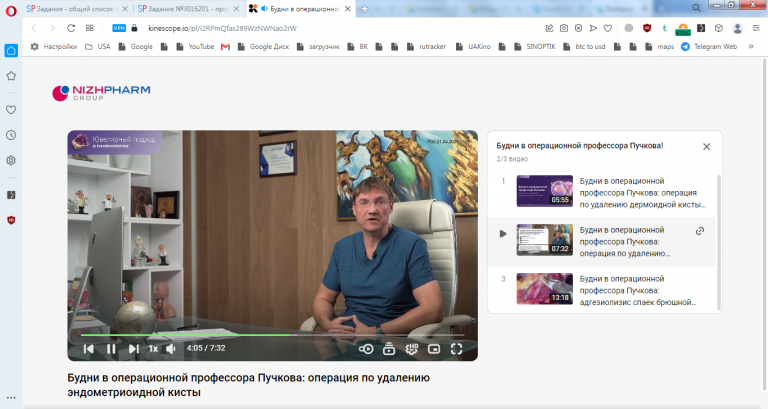Reload the current page
Viewport: 768px width, 409px height.
pos(71,28)
